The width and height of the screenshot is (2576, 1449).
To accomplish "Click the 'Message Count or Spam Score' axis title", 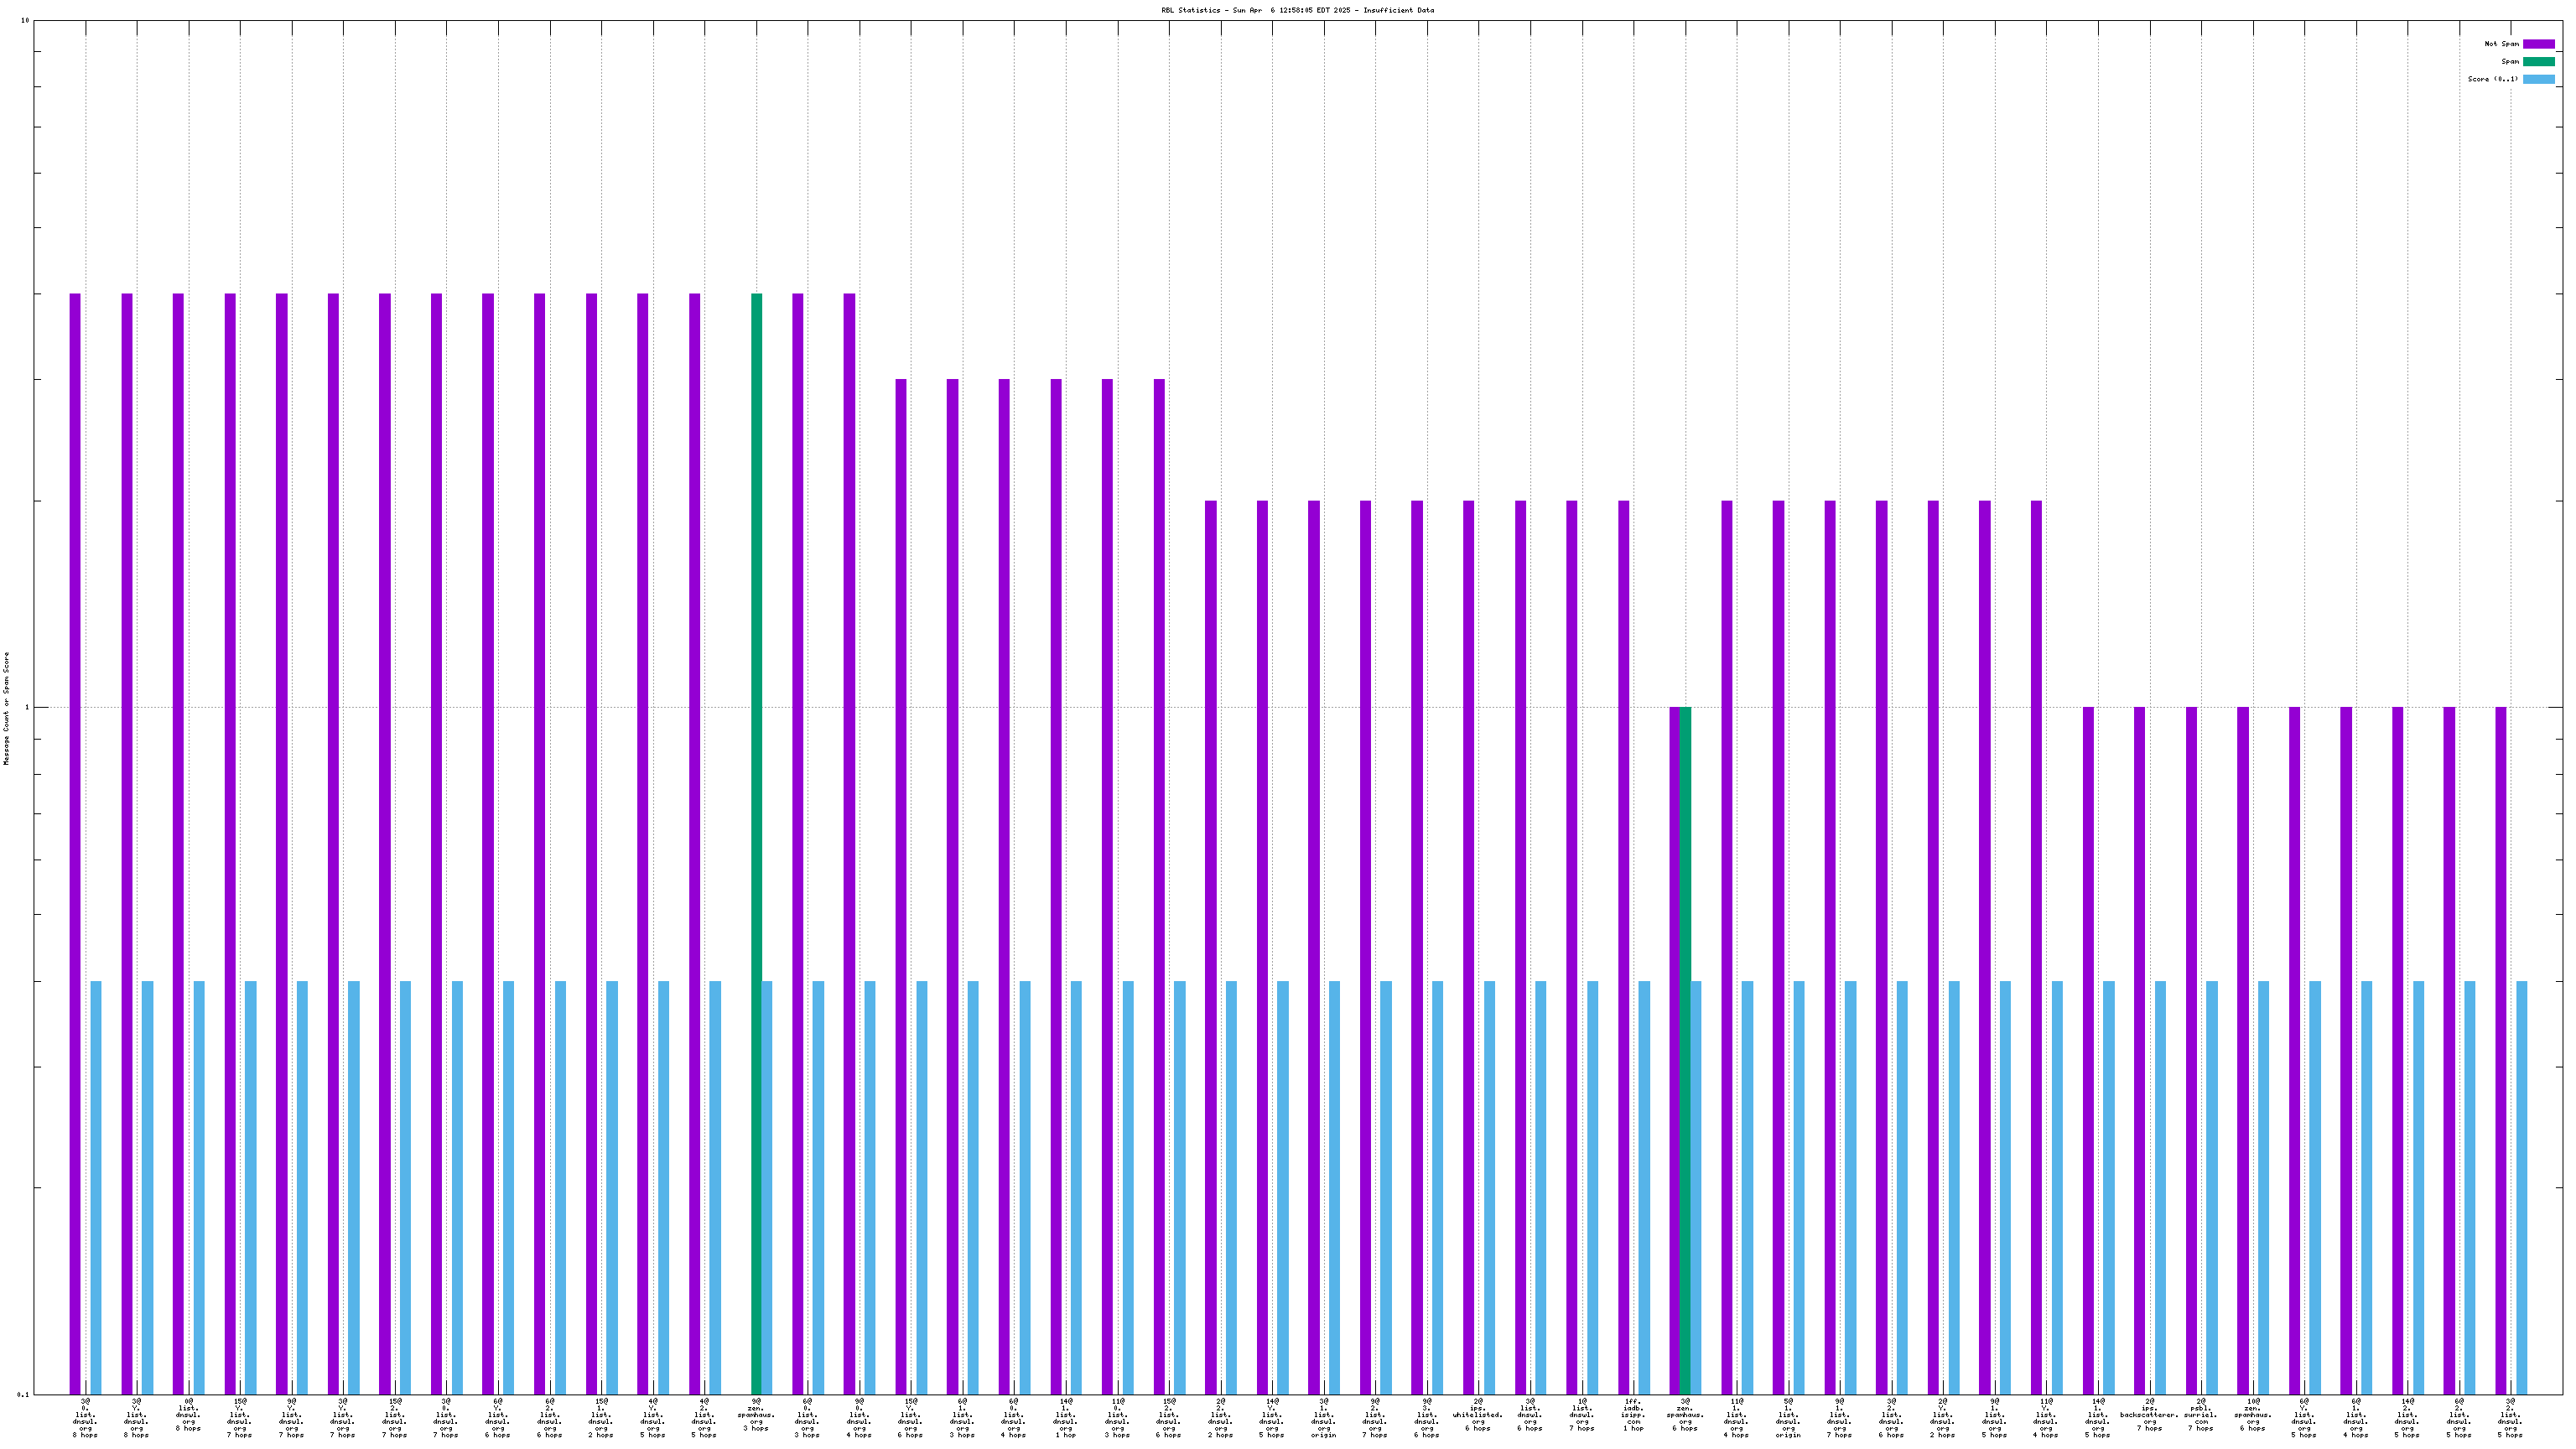I will (x=6, y=708).
